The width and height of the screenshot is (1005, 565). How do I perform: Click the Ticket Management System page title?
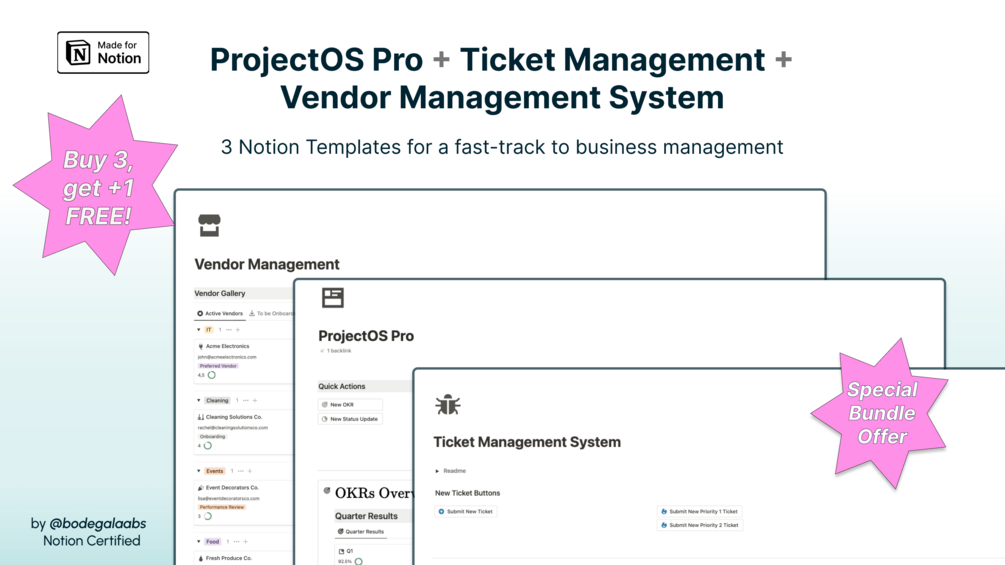click(x=527, y=442)
